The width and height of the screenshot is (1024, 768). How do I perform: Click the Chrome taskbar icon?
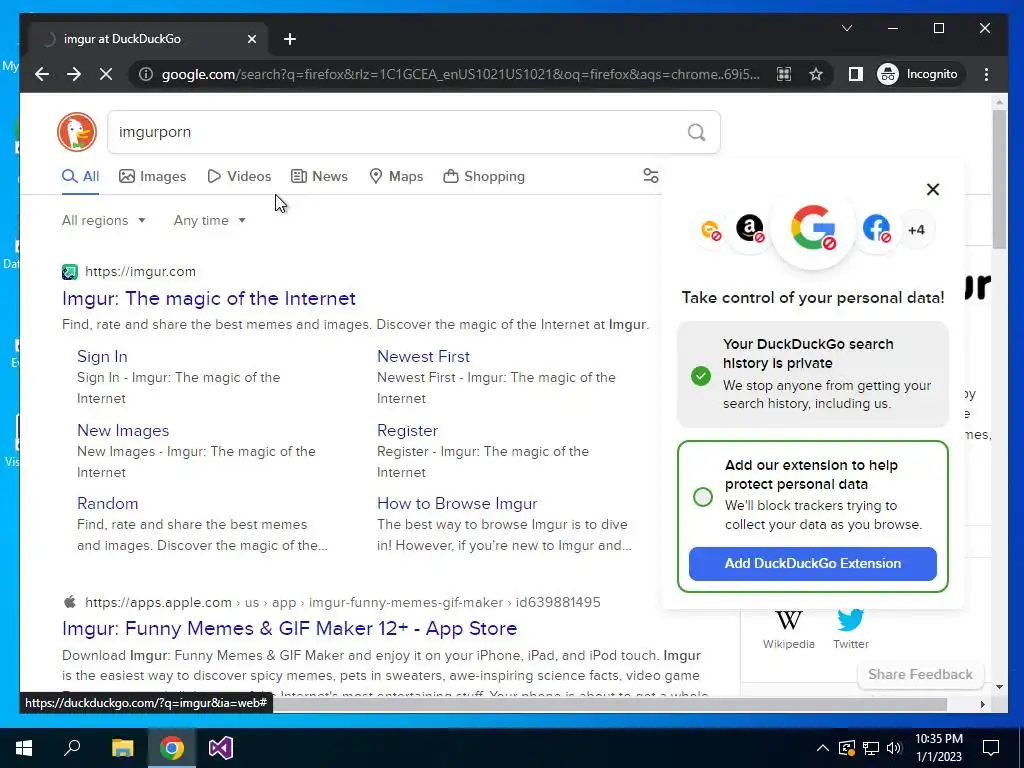point(172,748)
